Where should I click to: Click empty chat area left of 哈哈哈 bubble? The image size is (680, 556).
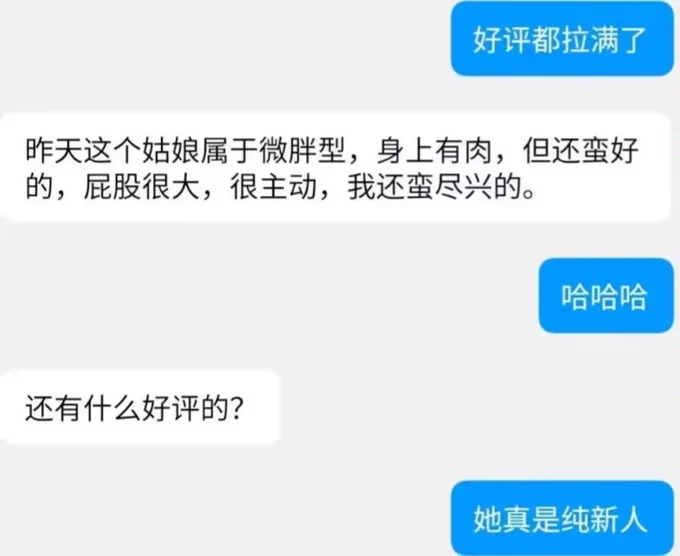[269, 296]
